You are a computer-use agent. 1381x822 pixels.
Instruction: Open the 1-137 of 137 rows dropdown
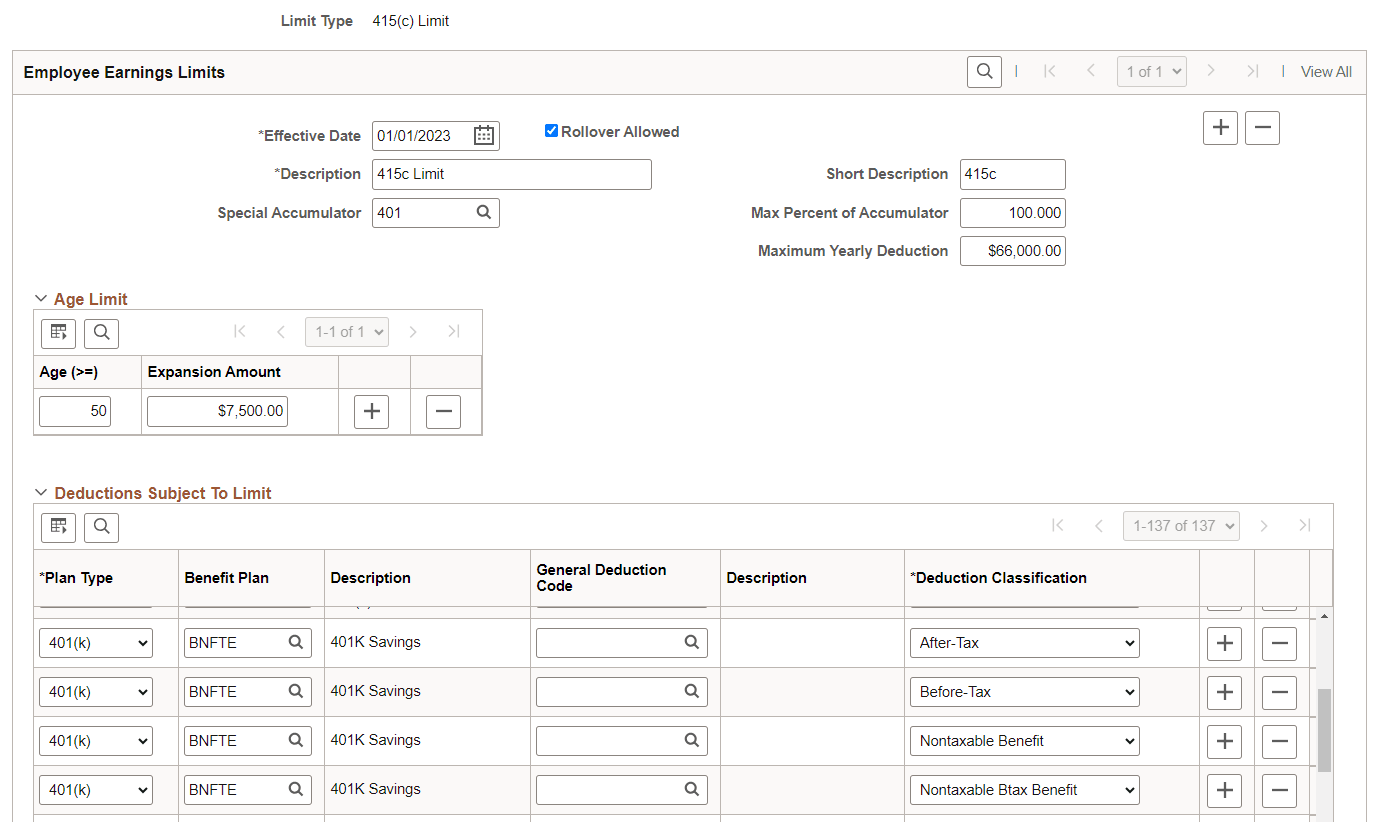(x=1181, y=526)
